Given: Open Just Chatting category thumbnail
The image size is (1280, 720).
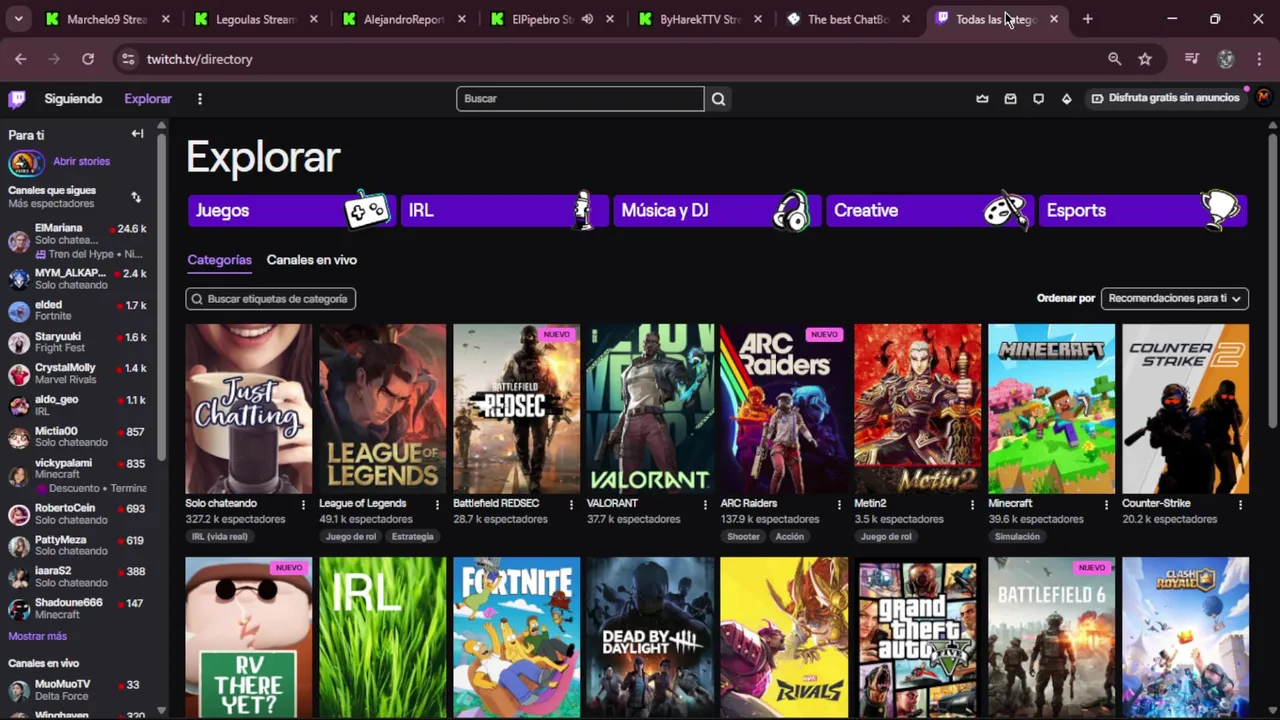Looking at the screenshot, I should click(248, 408).
